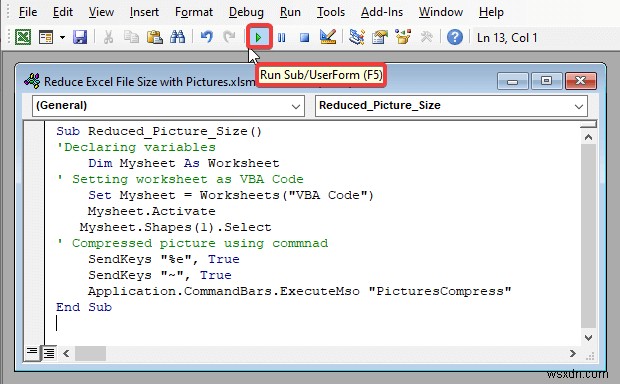This screenshot has width=620, height=384.
Task: Open the Run menu
Action: click(290, 12)
